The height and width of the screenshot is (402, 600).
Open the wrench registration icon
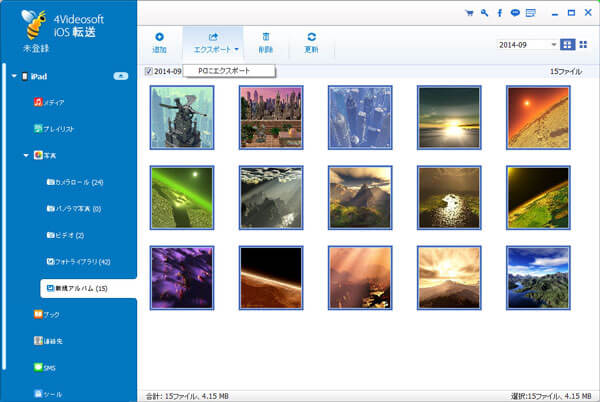(x=484, y=13)
